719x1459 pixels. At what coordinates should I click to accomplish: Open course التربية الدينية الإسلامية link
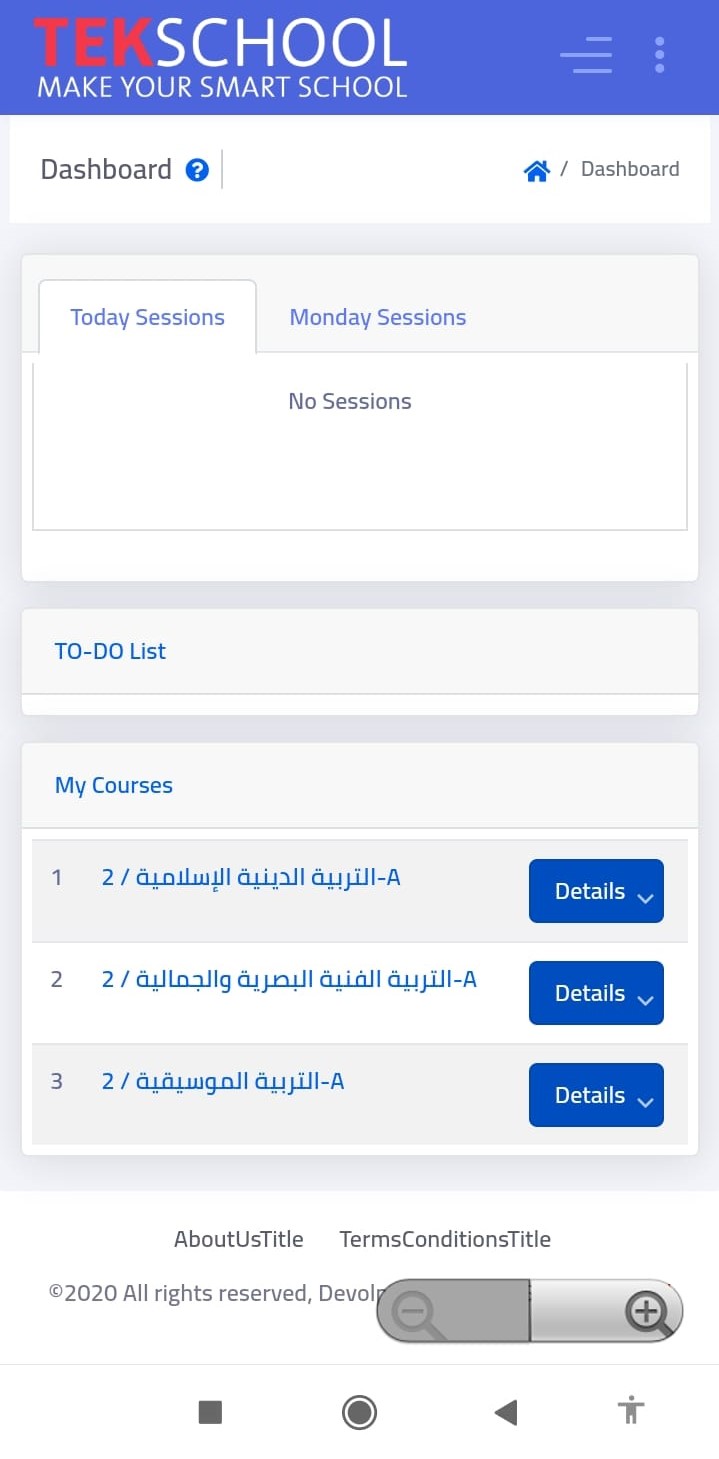251,878
